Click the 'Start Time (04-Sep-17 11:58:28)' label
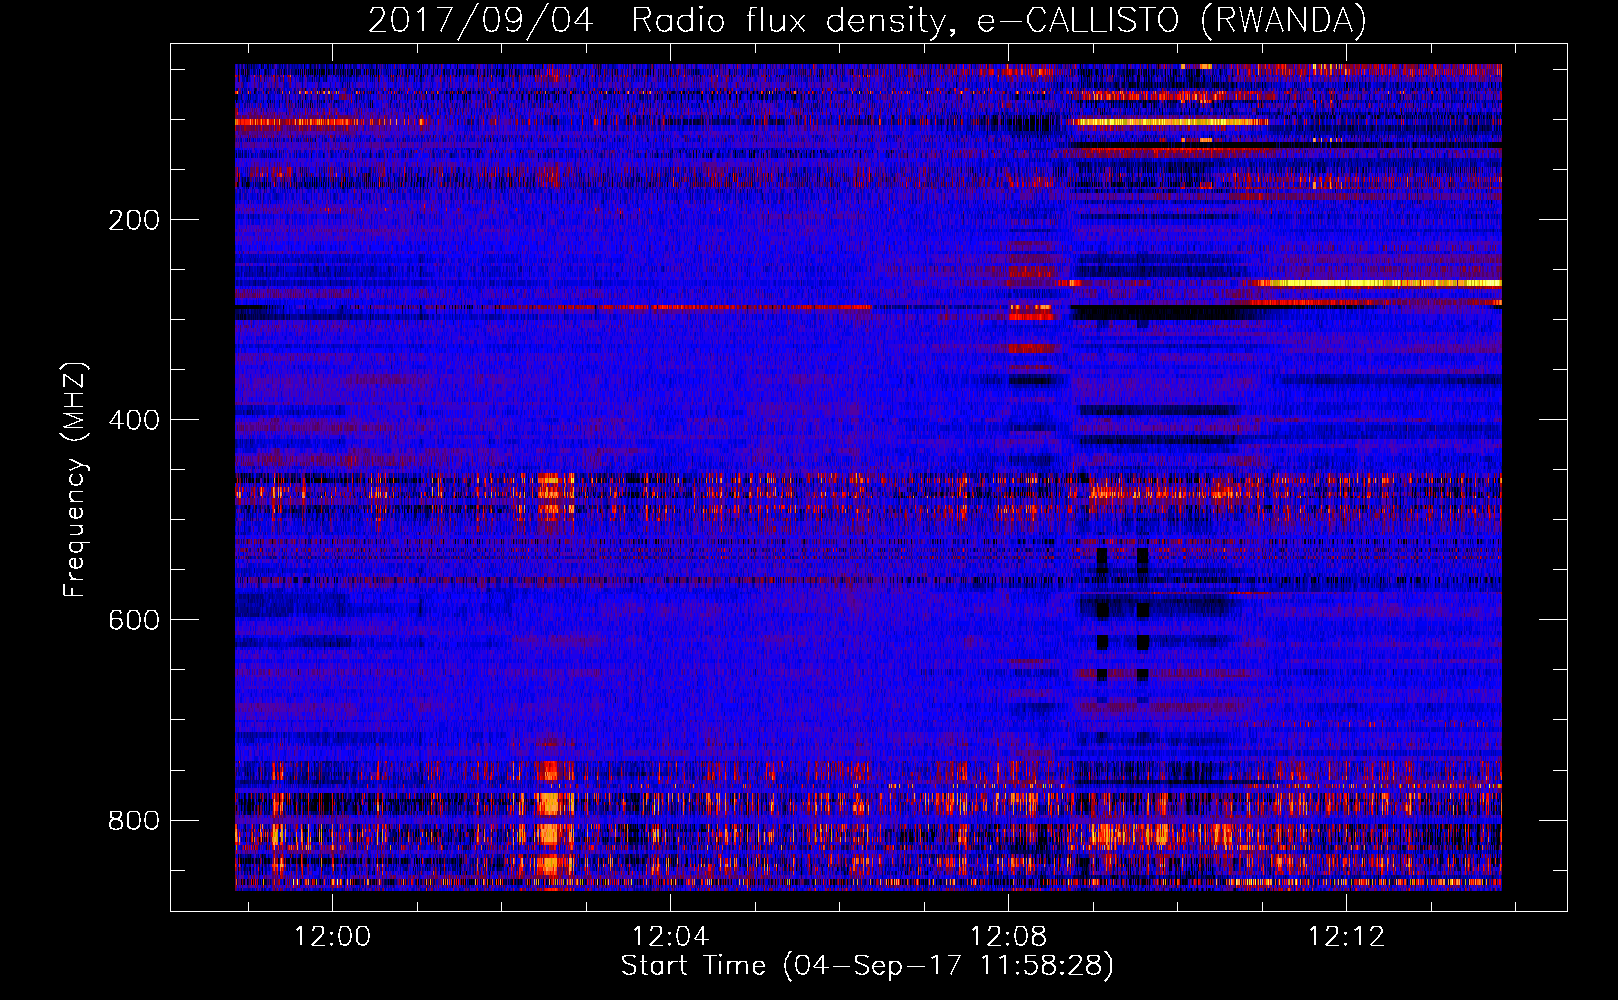The width and height of the screenshot is (1618, 1000). point(867,966)
